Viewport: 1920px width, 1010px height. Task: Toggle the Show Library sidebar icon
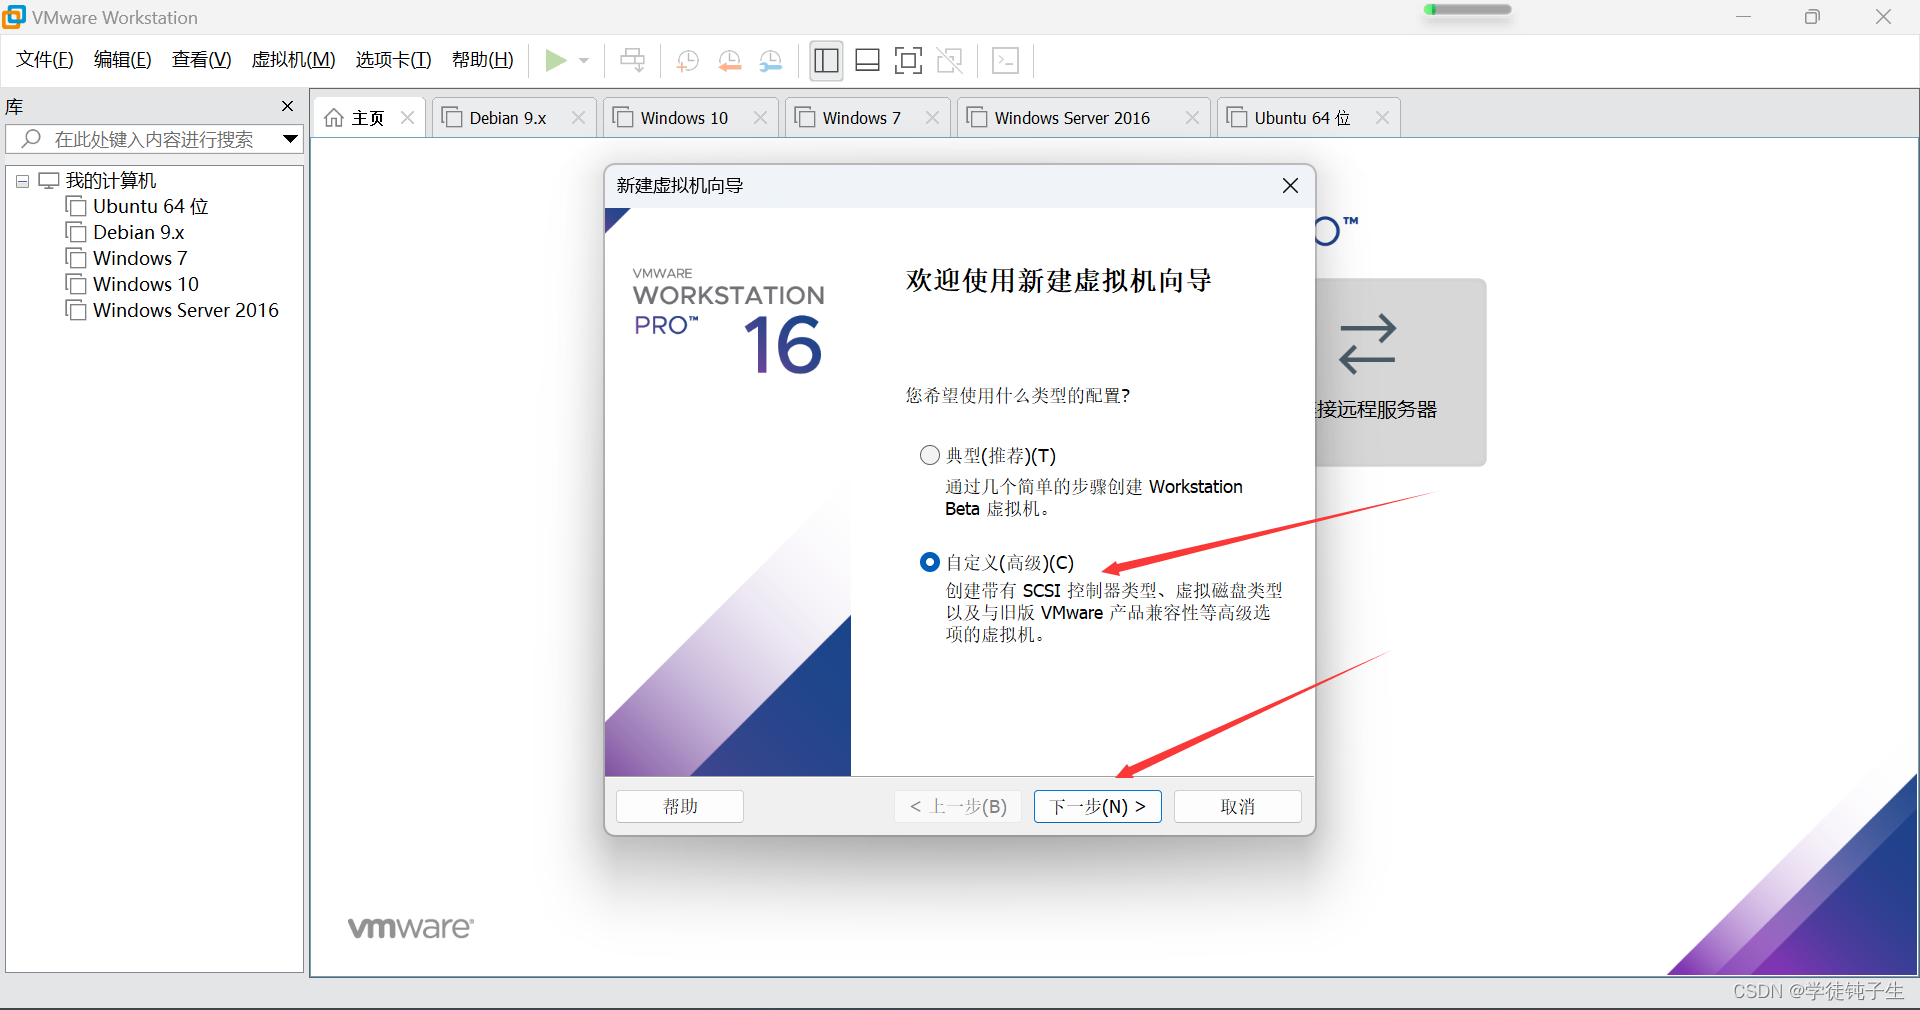[826, 61]
